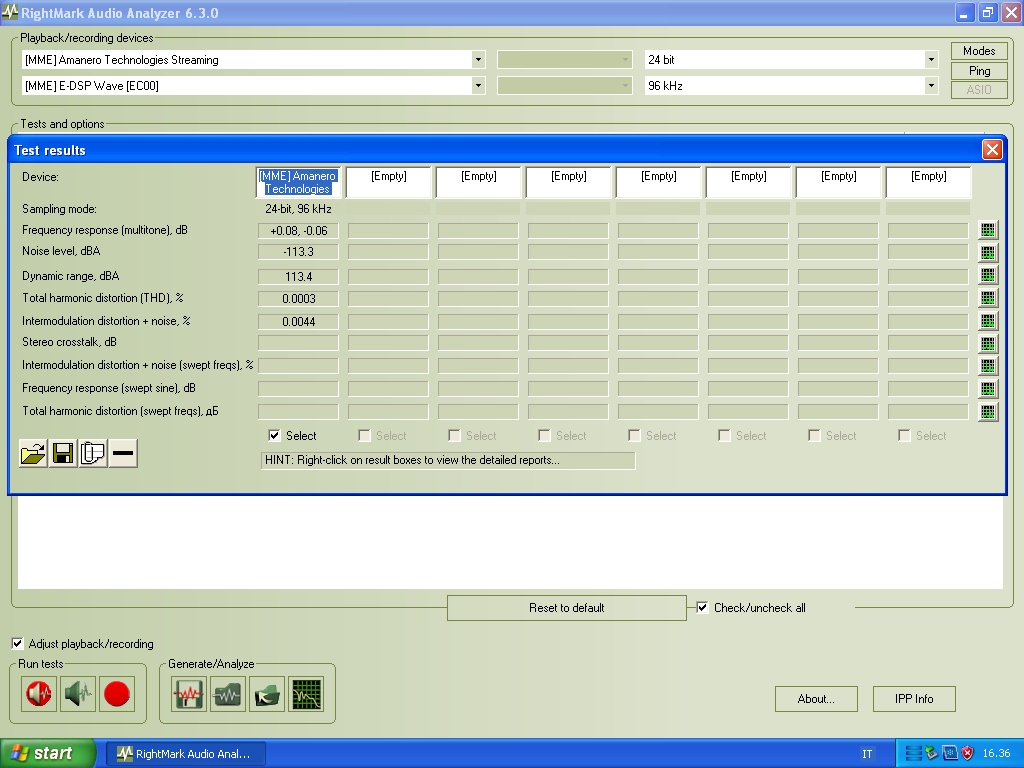Image resolution: width=1024 pixels, height=768 pixels.
Task: Toggle Select checkbox under Amanero column
Action: 274,436
